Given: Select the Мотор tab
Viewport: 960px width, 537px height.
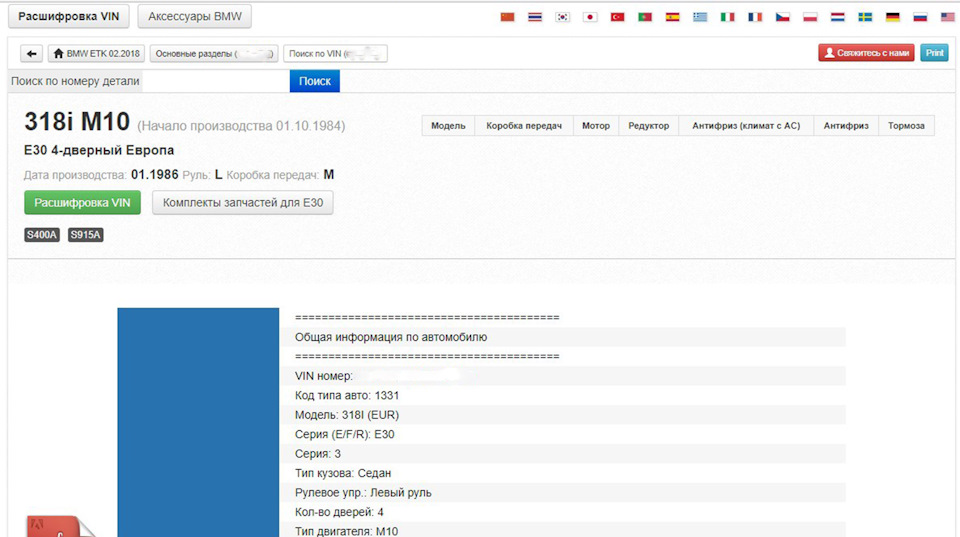Looking at the screenshot, I should point(596,126).
